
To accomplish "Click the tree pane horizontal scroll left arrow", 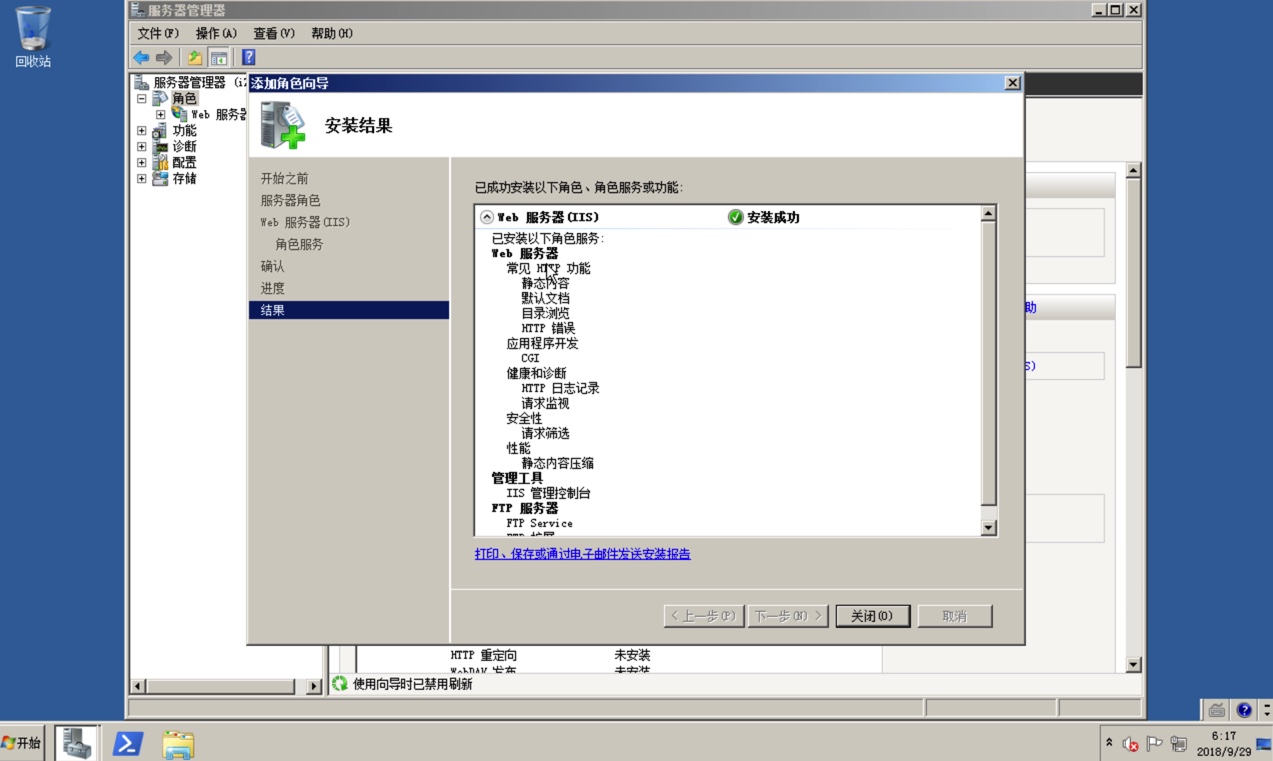I will [139, 686].
